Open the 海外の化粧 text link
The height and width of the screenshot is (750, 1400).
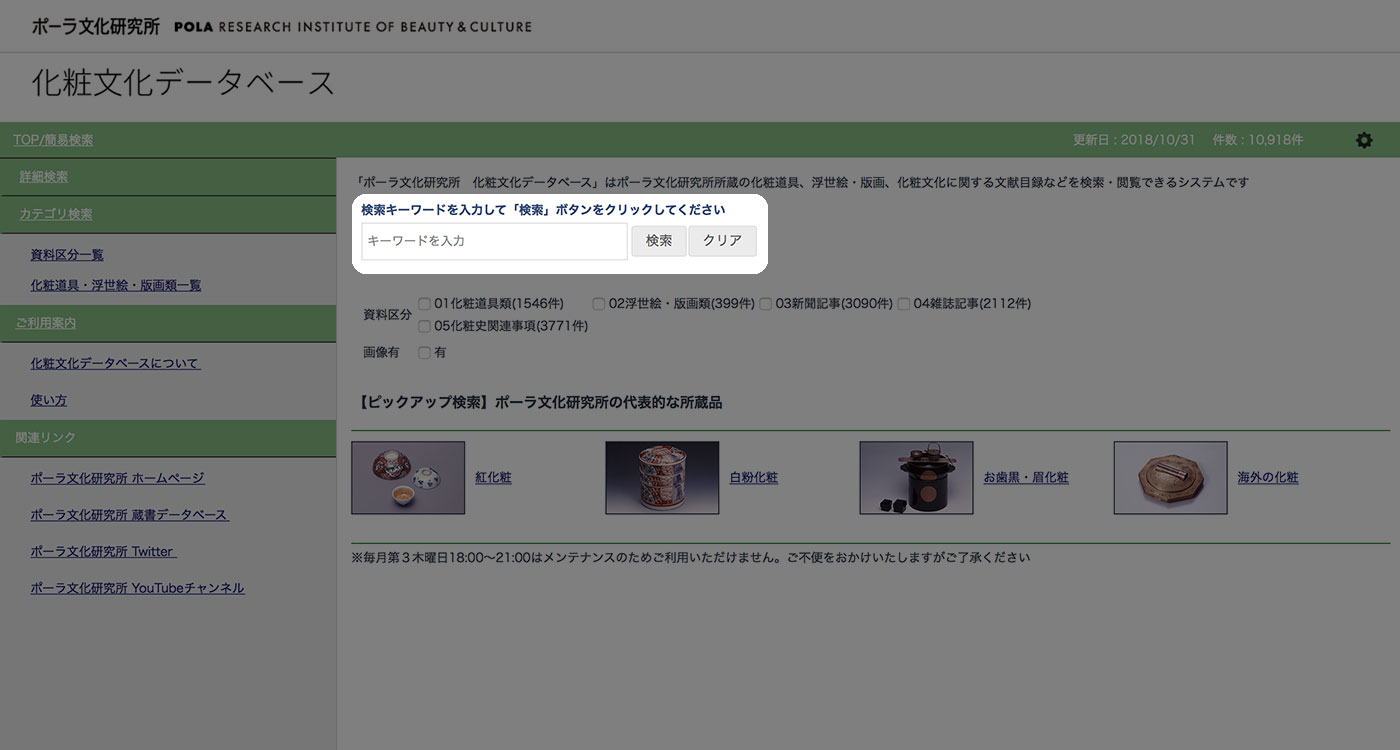[x=1268, y=478]
